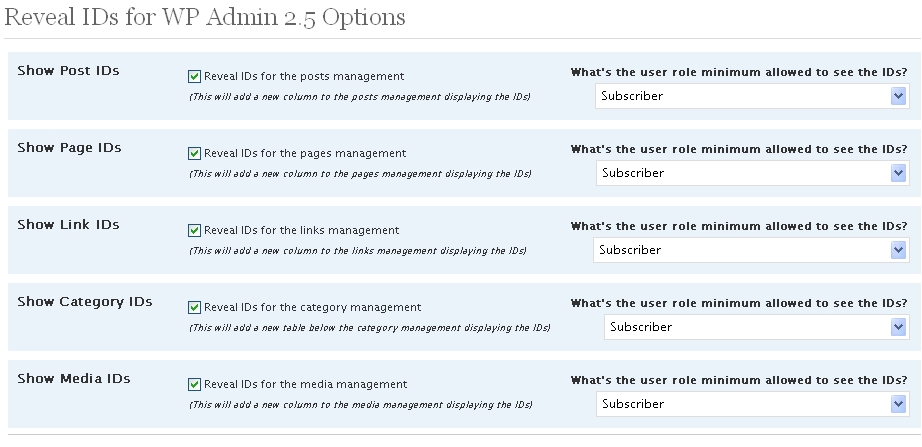Click the "Show Page IDs" row heading
Screen dimensions: 922x447
point(69,147)
